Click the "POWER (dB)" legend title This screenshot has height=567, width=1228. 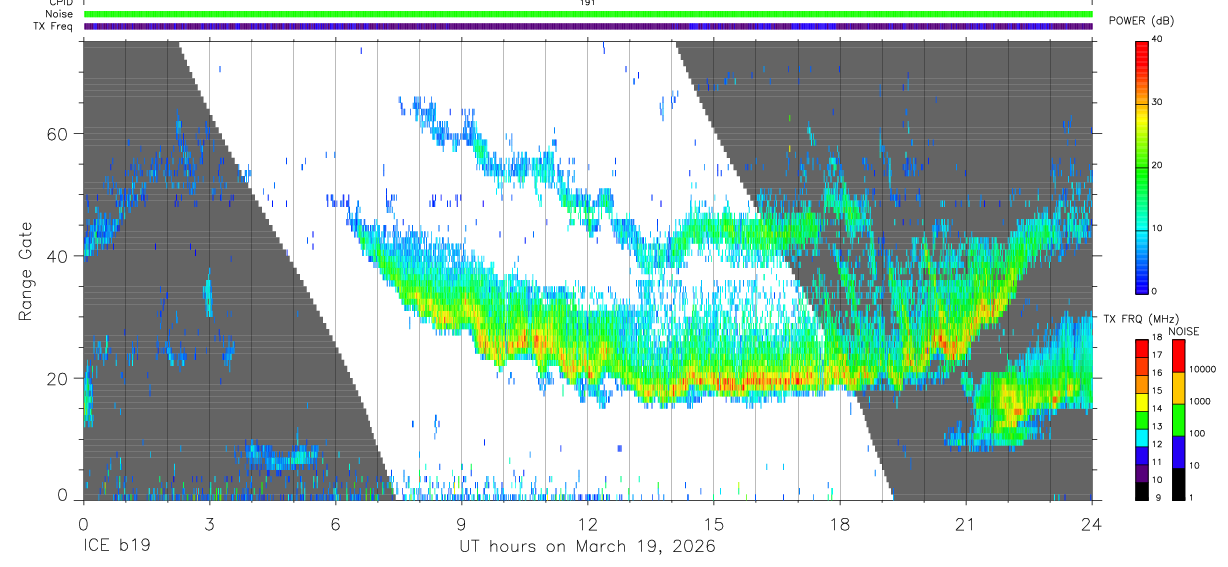click(x=1141, y=21)
